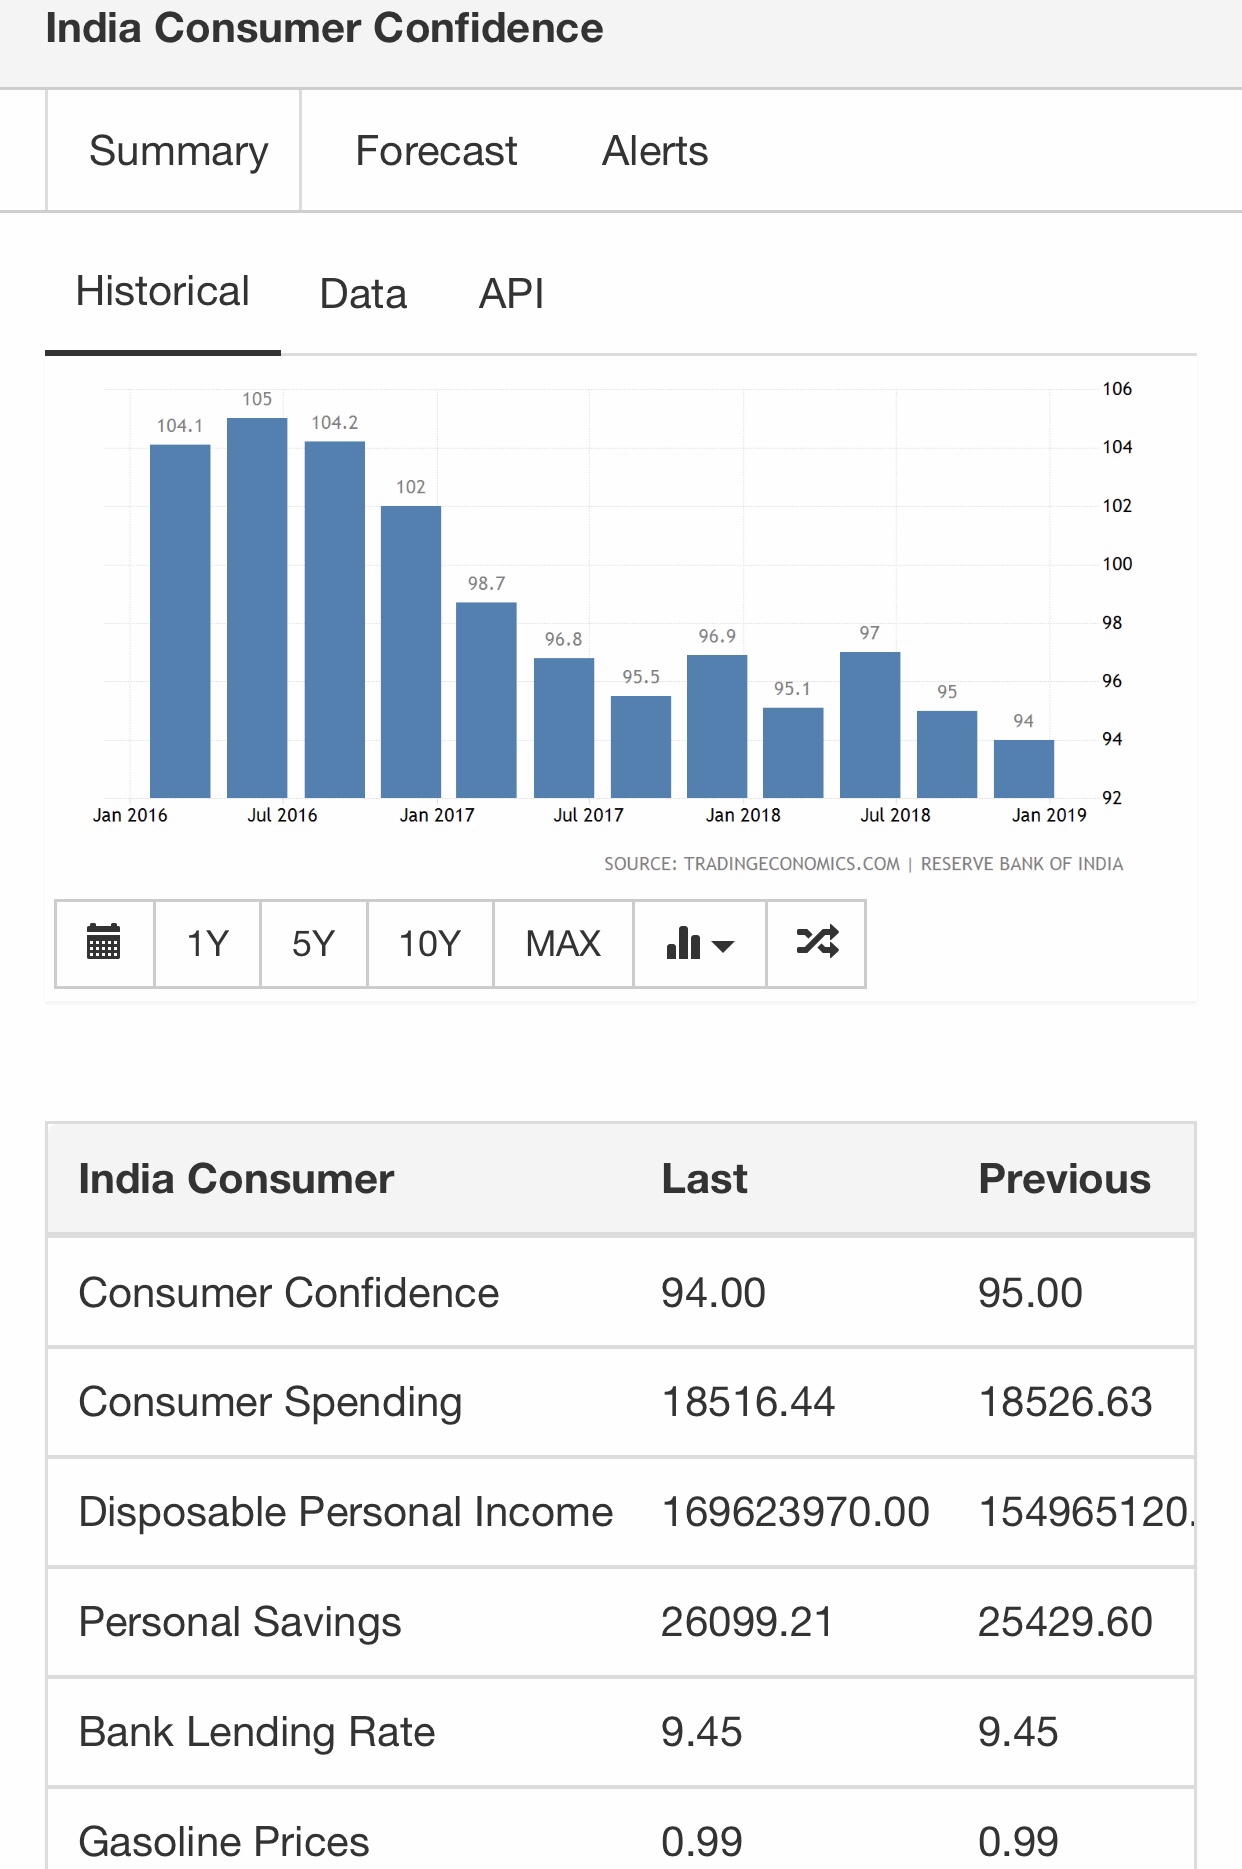This screenshot has width=1242, height=1869.
Task: Open the Bank Lending Rate link
Action: 257,1732
